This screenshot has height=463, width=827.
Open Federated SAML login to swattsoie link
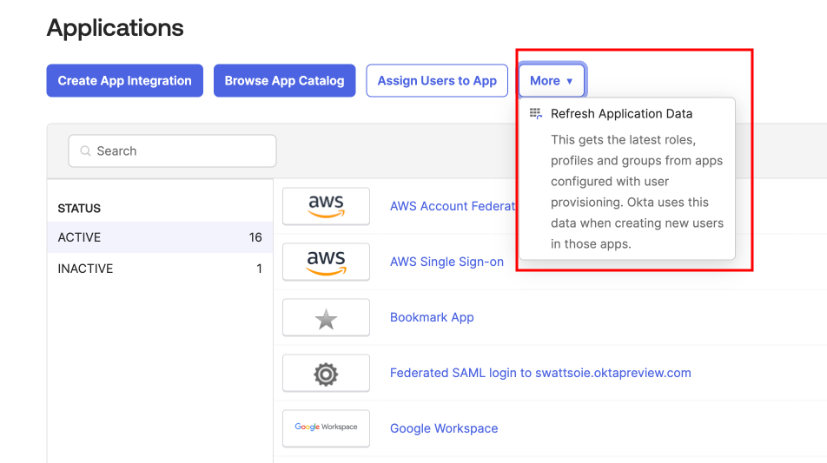[540, 373]
